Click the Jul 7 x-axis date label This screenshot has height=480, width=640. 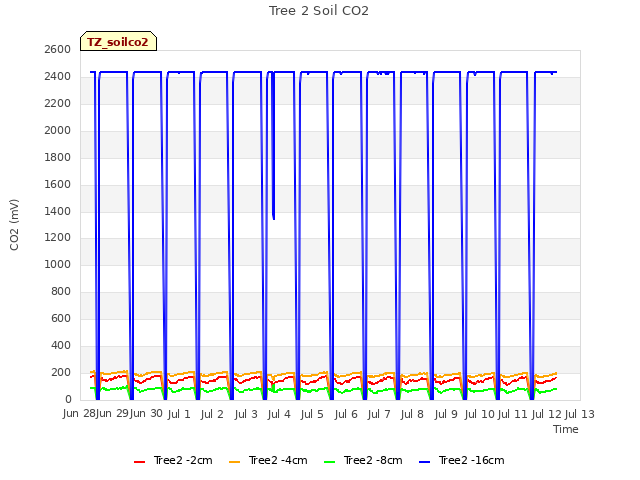[379, 414]
